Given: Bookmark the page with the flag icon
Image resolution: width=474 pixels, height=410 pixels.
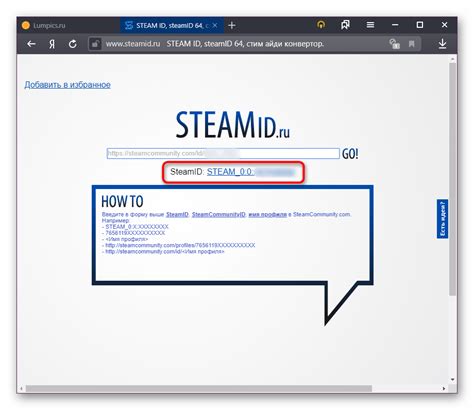Looking at the screenshot, I should [412, 44].
